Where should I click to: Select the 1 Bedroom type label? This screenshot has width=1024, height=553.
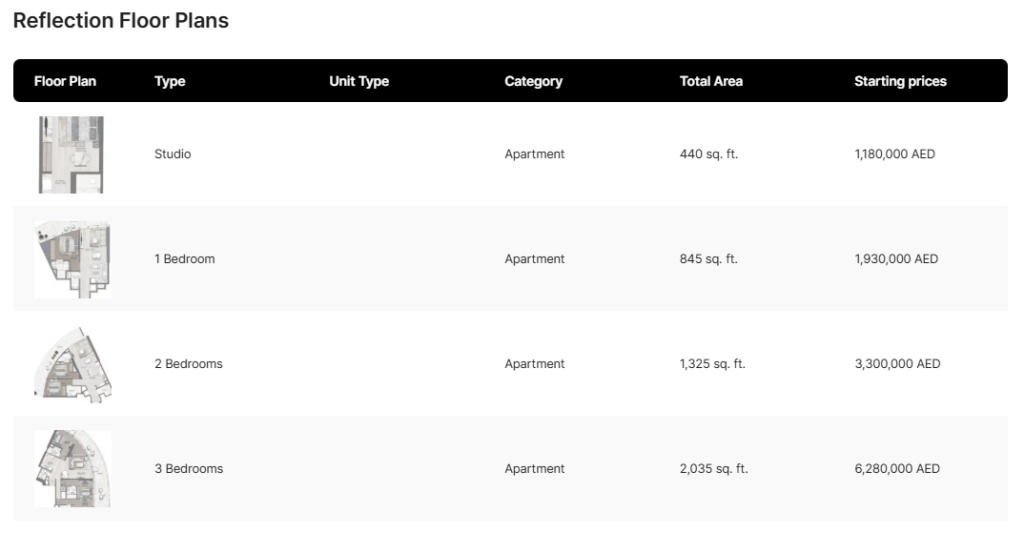tap(184, 259)
